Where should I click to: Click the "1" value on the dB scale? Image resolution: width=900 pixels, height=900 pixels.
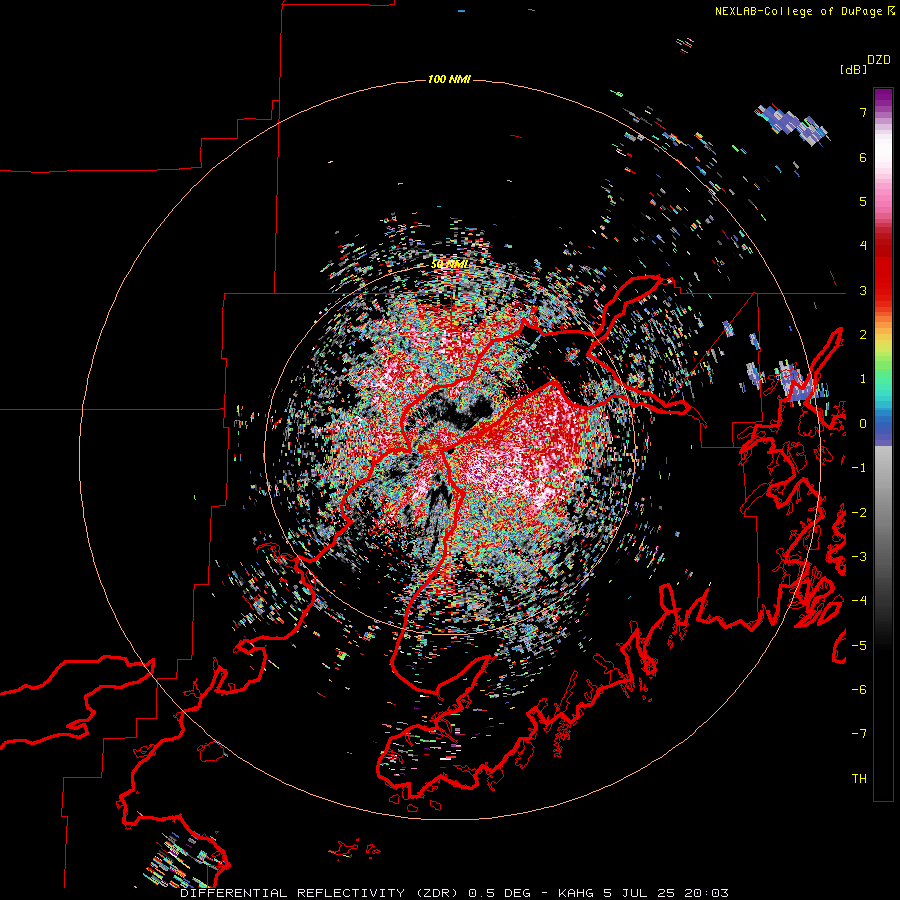[863, 379]
